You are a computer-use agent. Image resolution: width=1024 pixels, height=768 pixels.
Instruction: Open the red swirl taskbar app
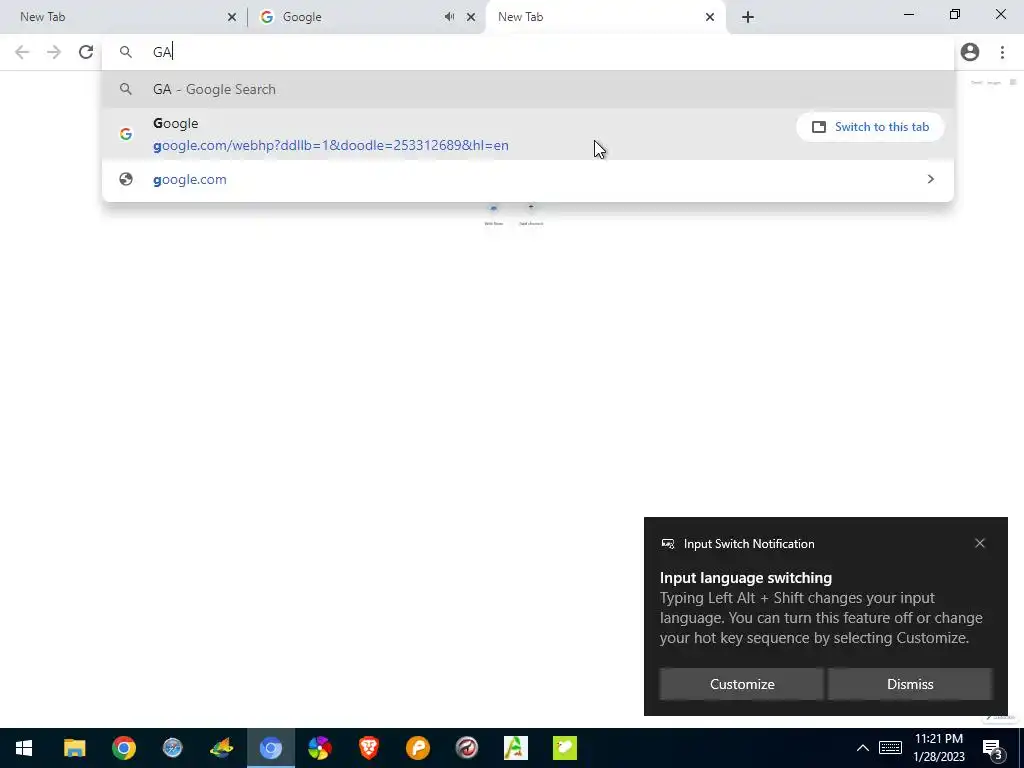tap(466, 748)
